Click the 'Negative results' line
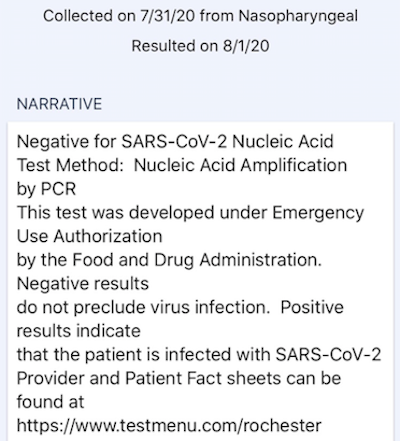Image resolution: width=400 pixels, height=441 pixels. 83,284
